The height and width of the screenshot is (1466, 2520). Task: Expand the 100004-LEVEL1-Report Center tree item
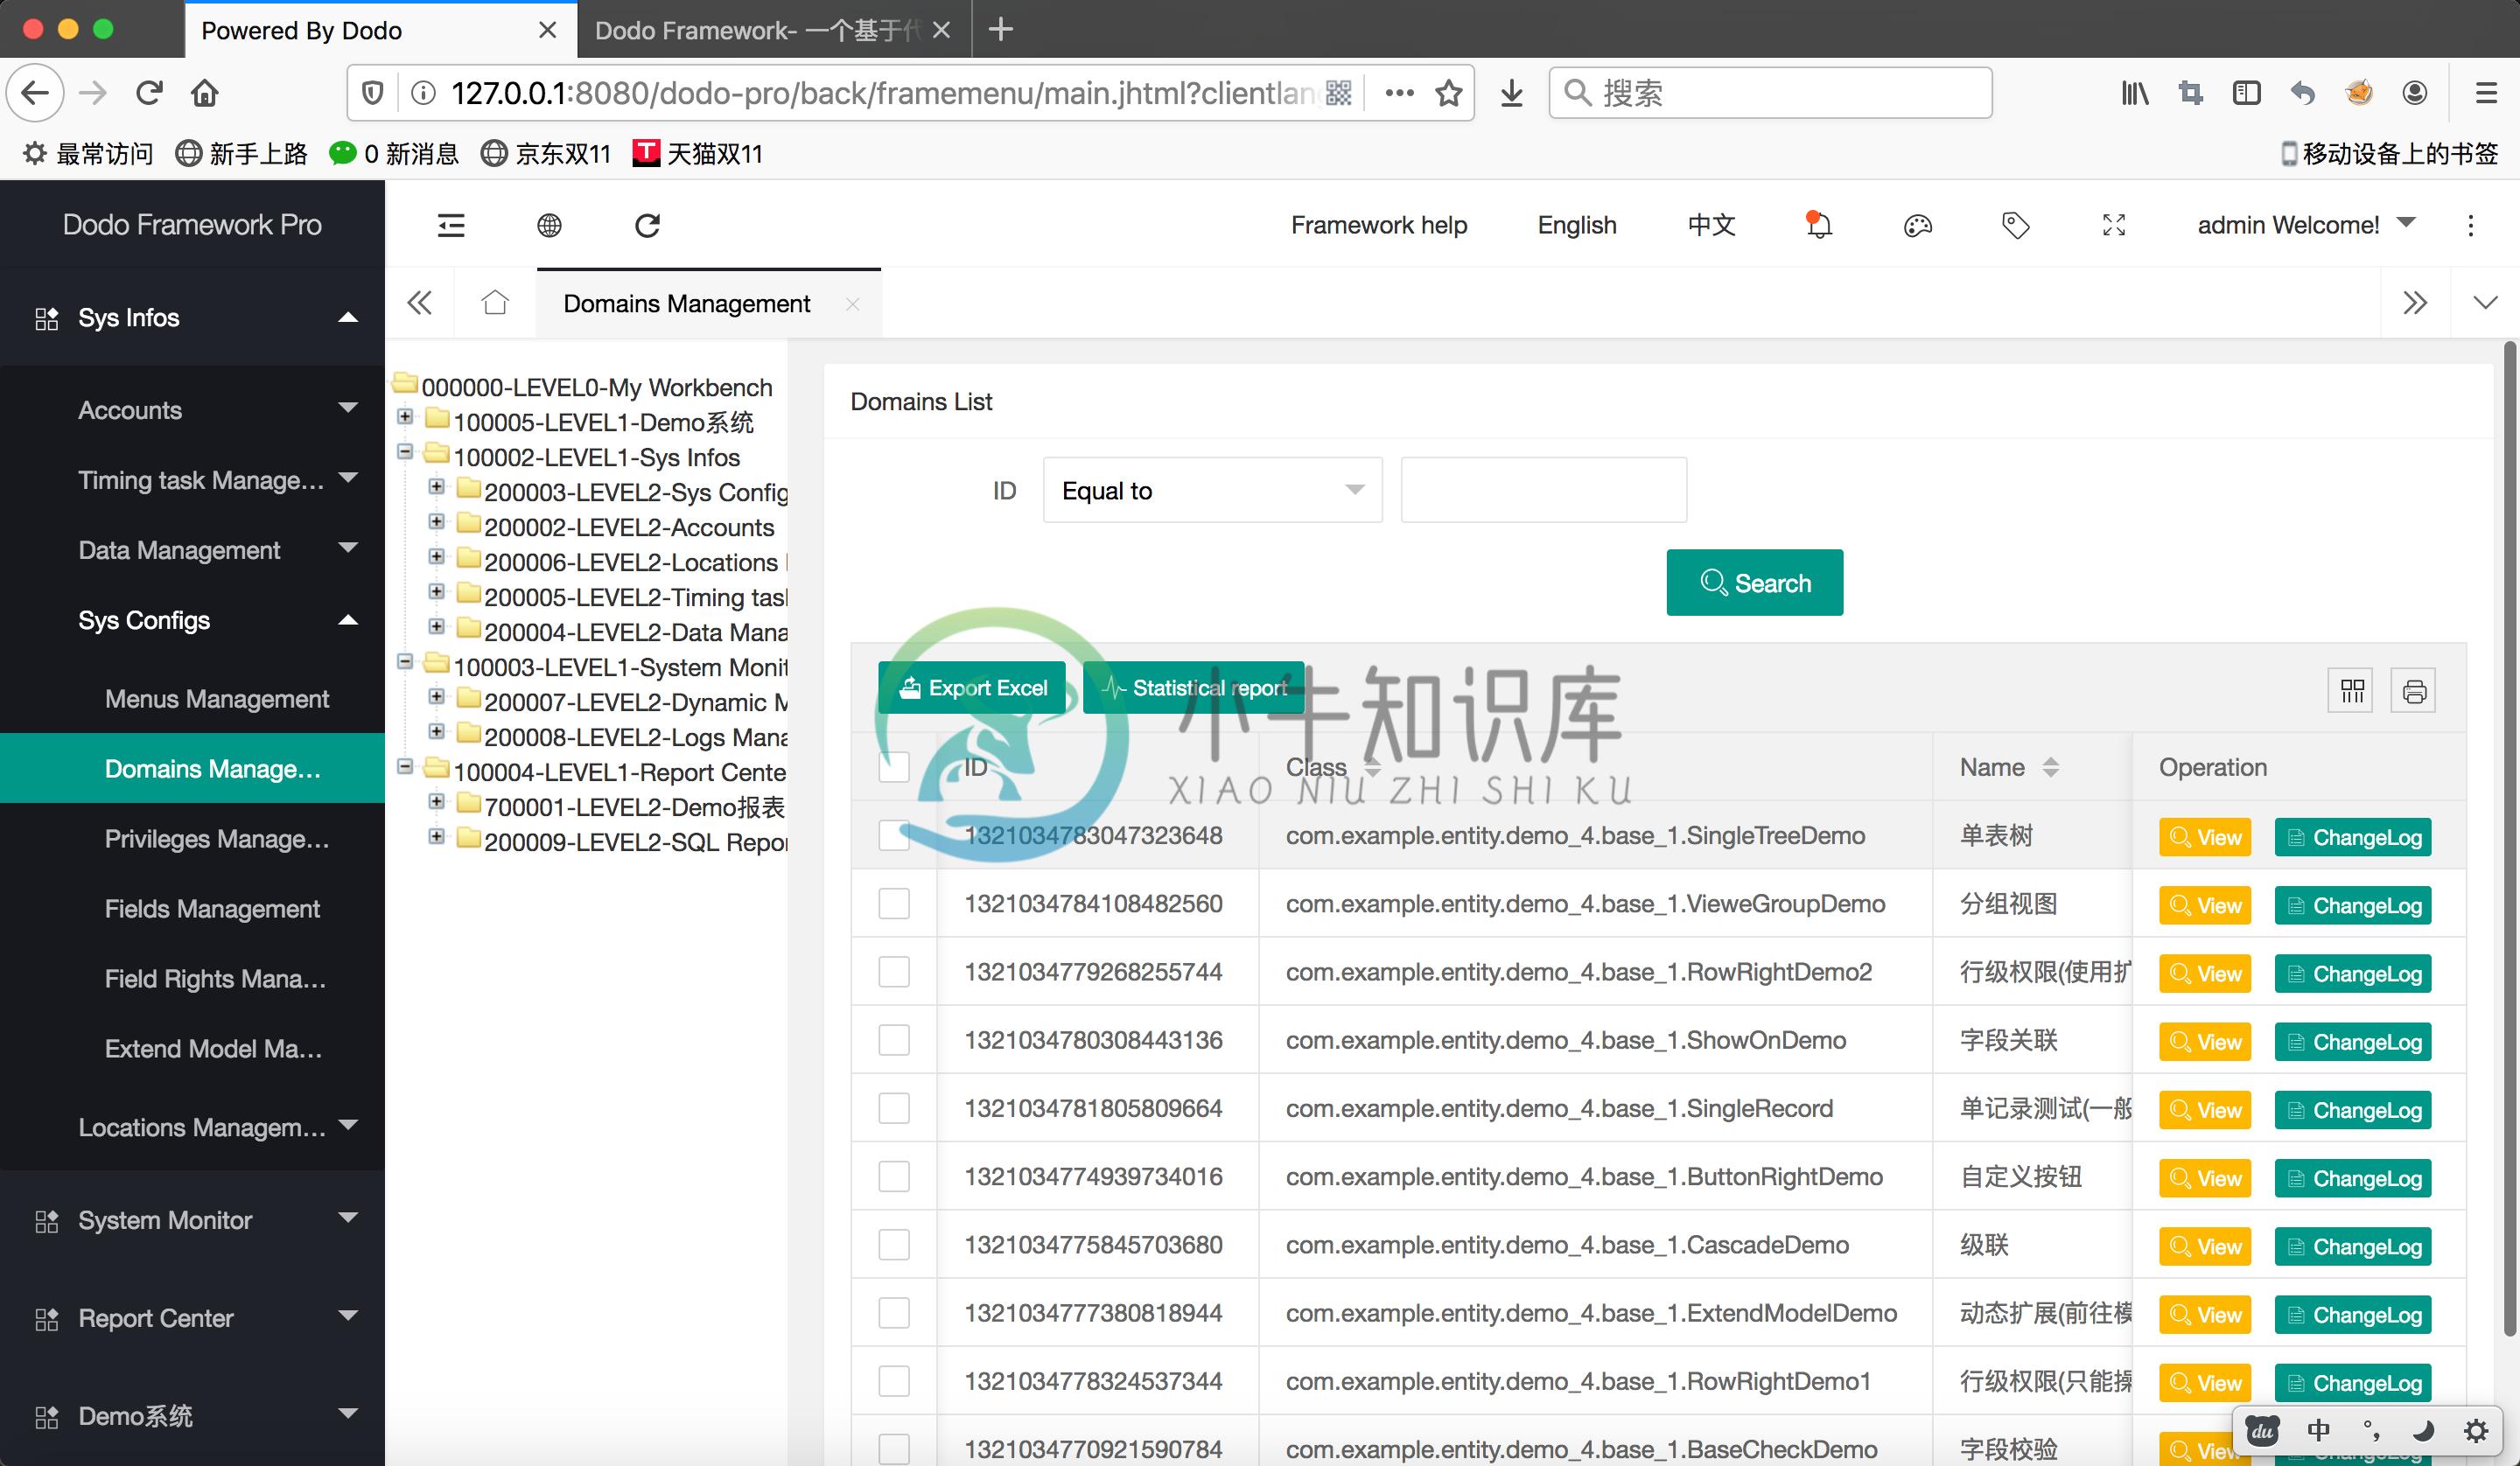click(405, 771)
